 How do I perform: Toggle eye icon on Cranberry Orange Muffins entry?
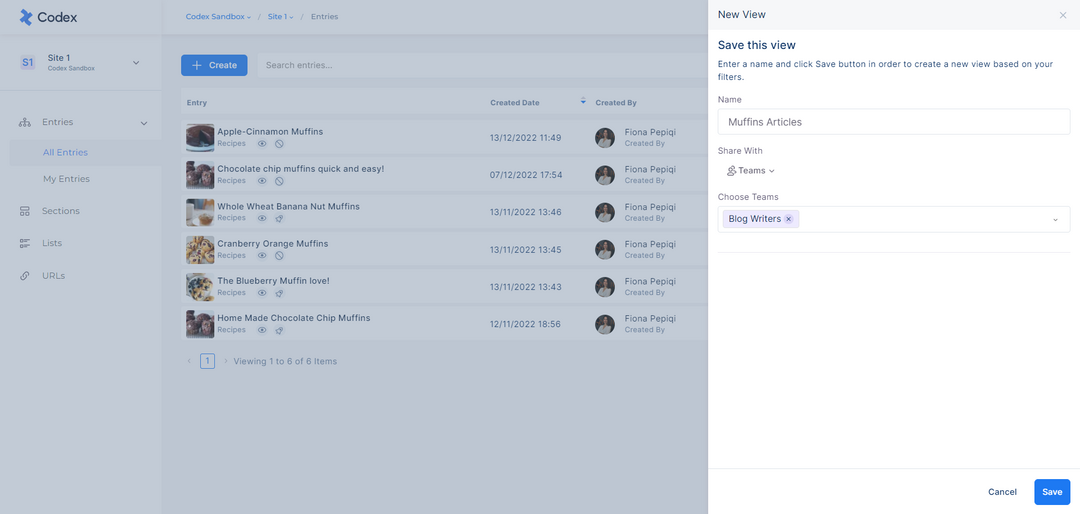(x=262, y=255)
